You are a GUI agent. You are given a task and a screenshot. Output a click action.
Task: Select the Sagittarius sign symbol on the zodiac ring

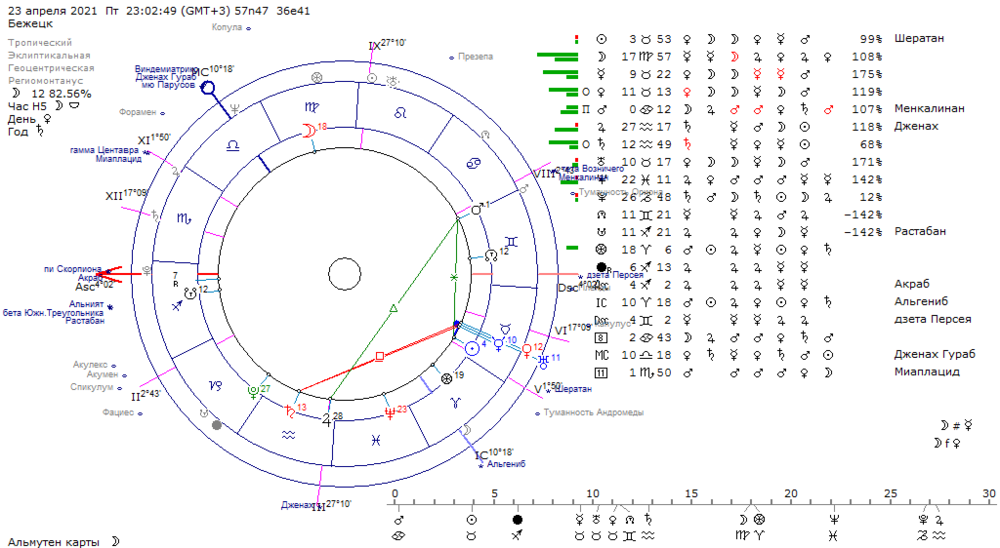point(177,306)
